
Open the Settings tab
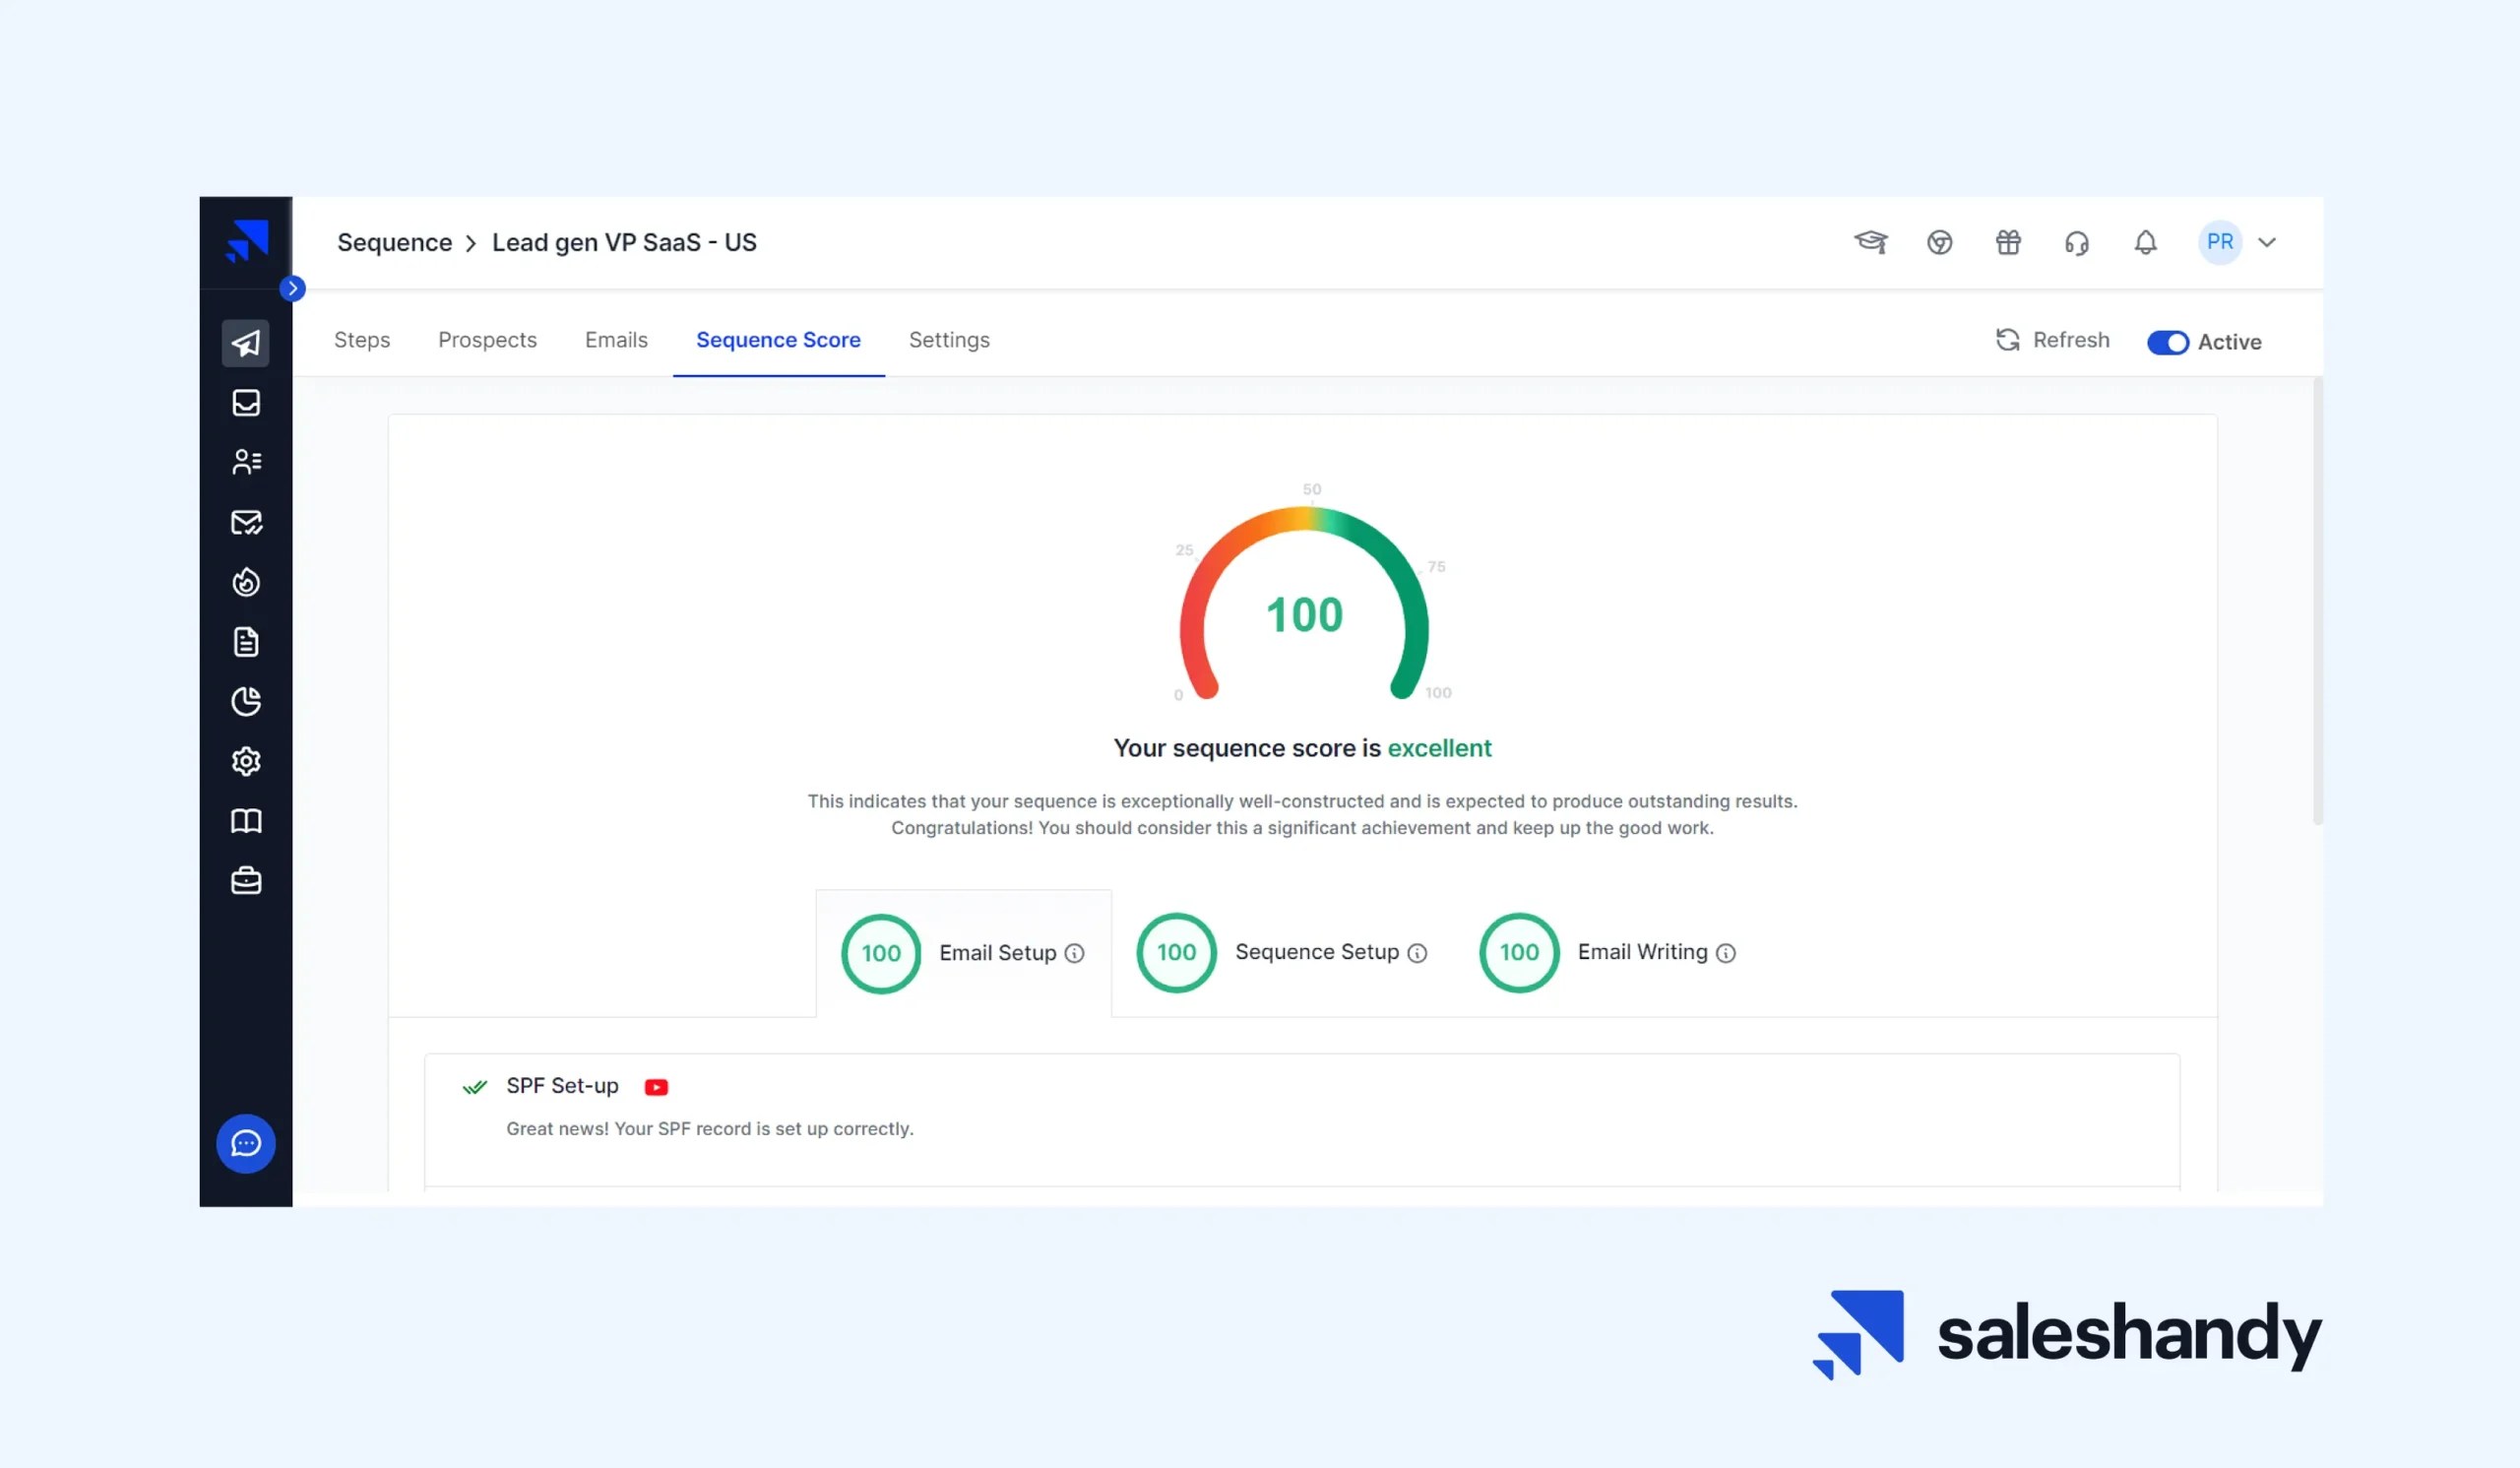click(949, 340)
